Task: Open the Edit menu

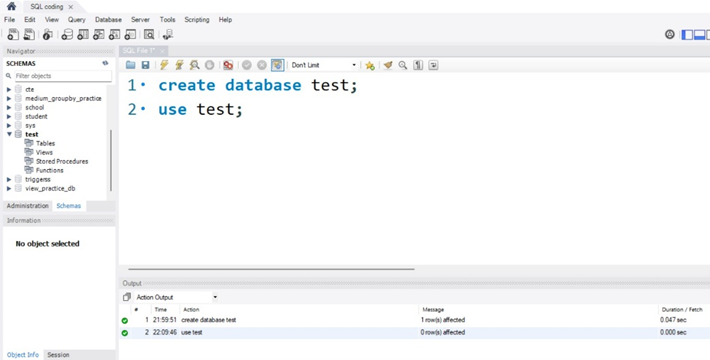Action: [30, 19]
